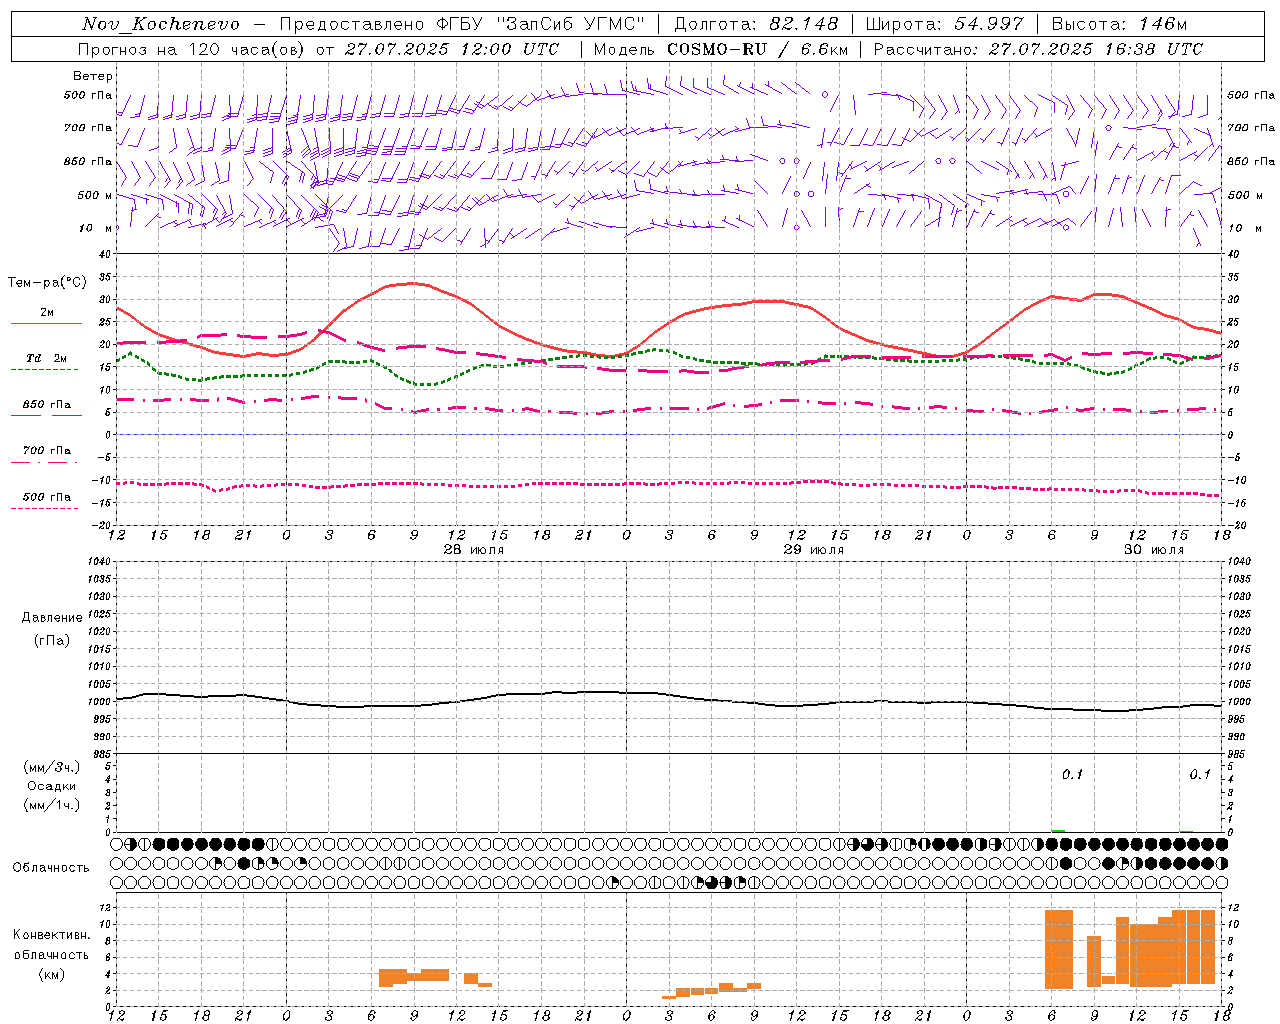Click the 'Широта: 54.997' latitude value
1280x1024 pixels.
[x=945, y=24]
